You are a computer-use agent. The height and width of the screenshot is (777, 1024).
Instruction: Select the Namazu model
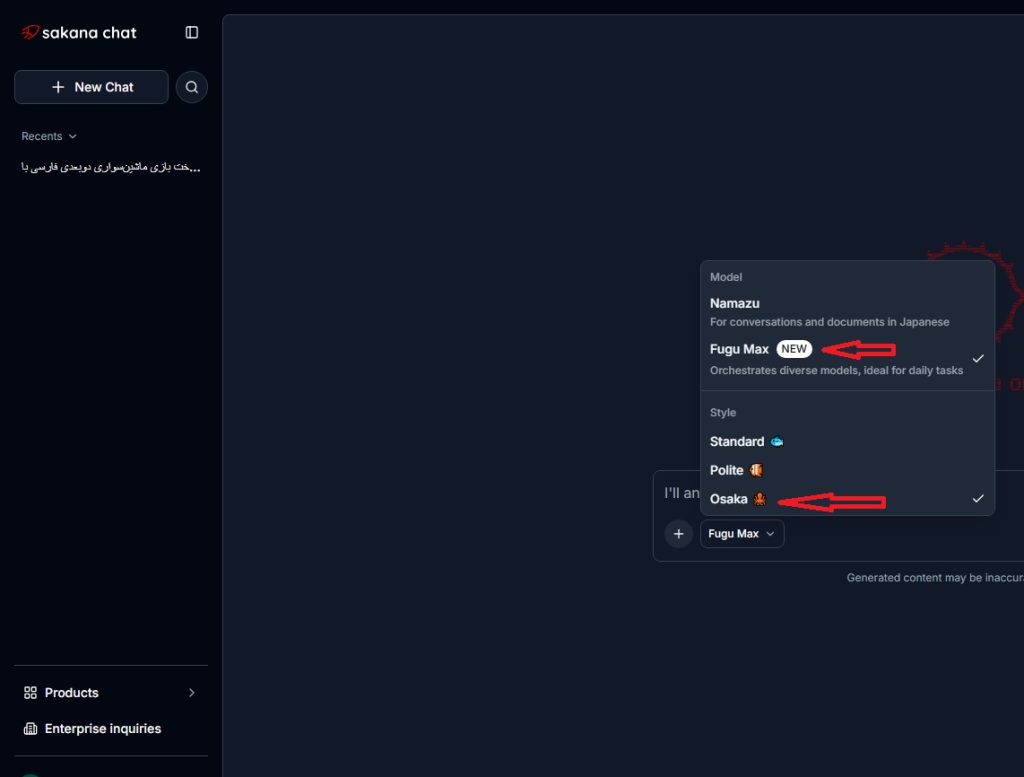(847, 311)
